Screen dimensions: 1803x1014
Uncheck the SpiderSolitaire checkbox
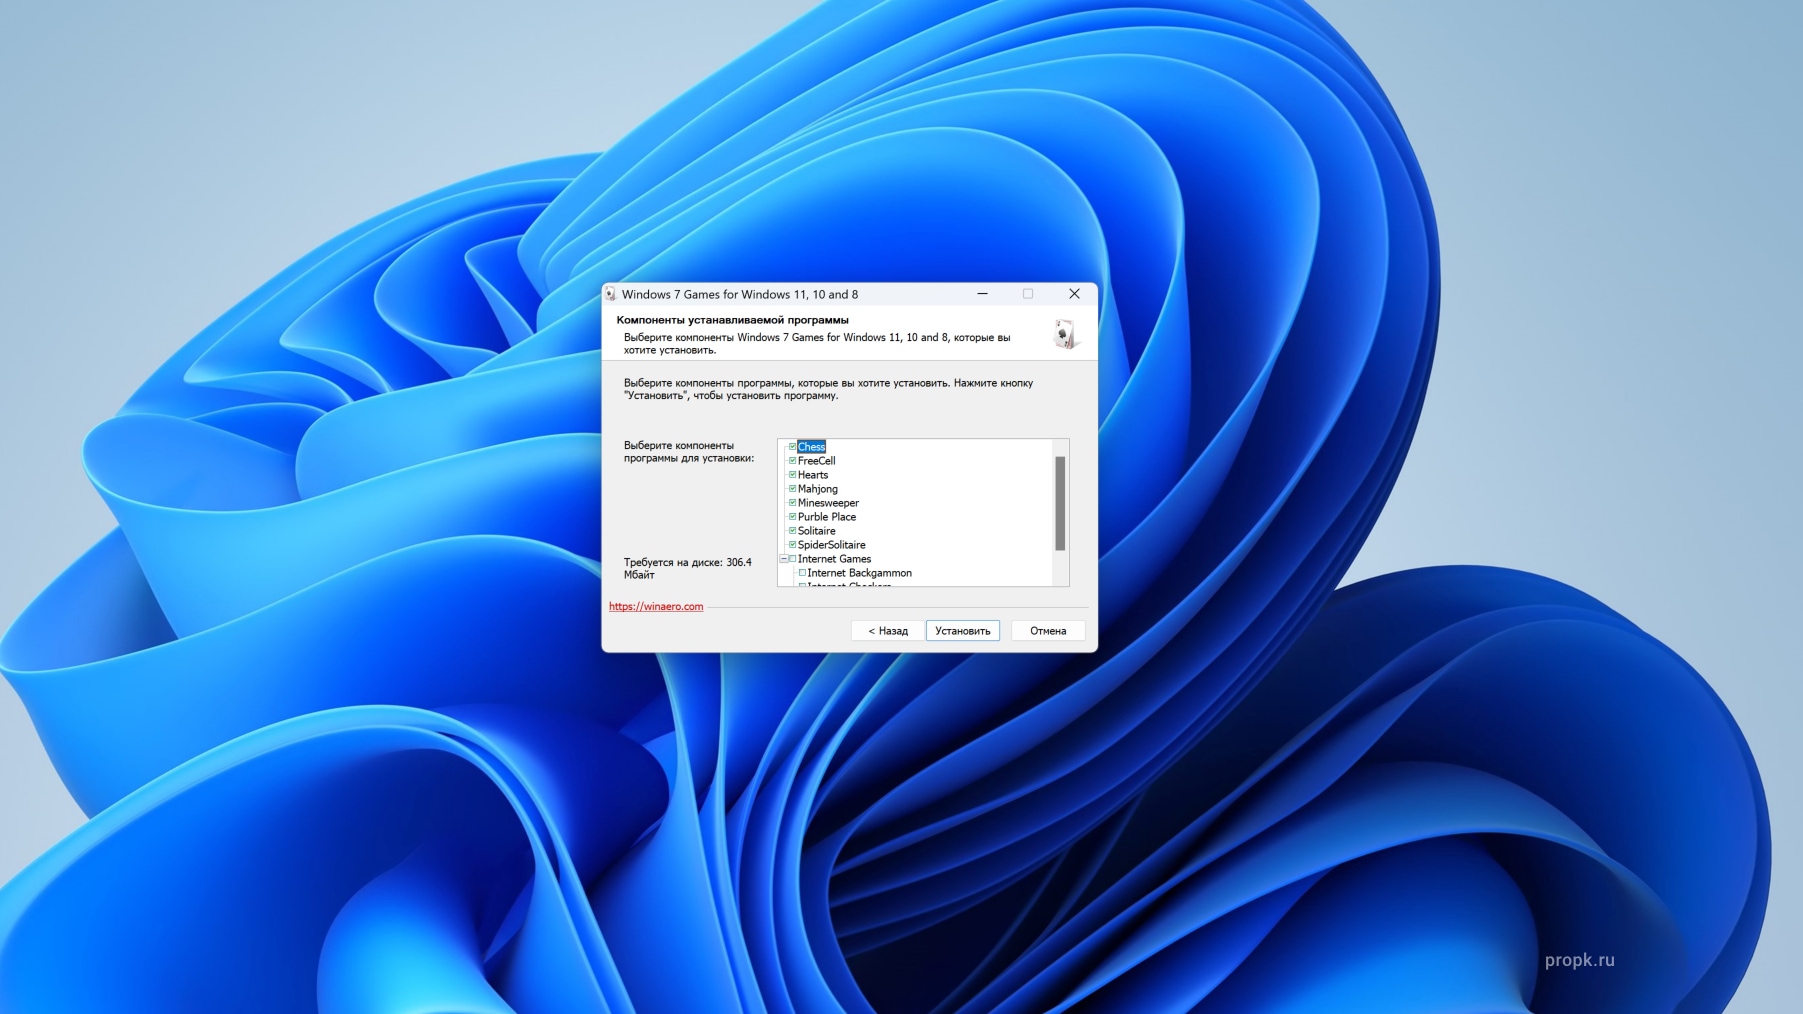[x=792, y=545]
